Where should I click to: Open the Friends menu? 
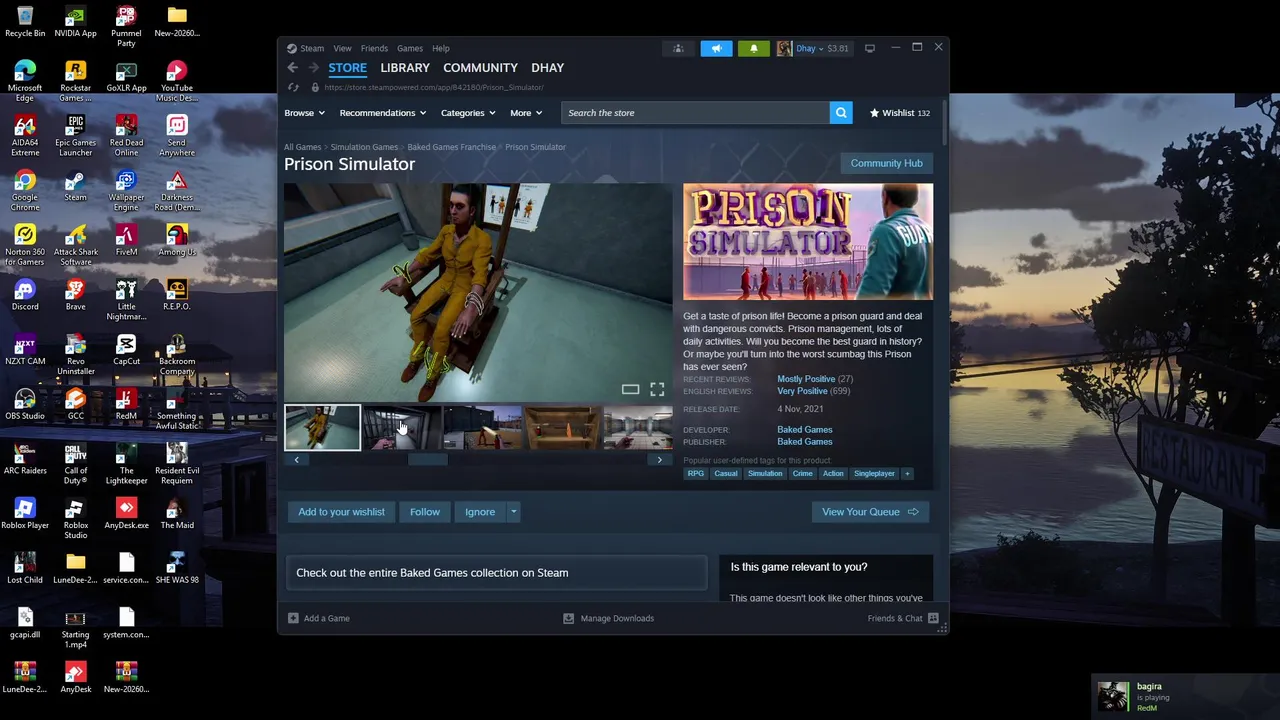pos(374,48)
